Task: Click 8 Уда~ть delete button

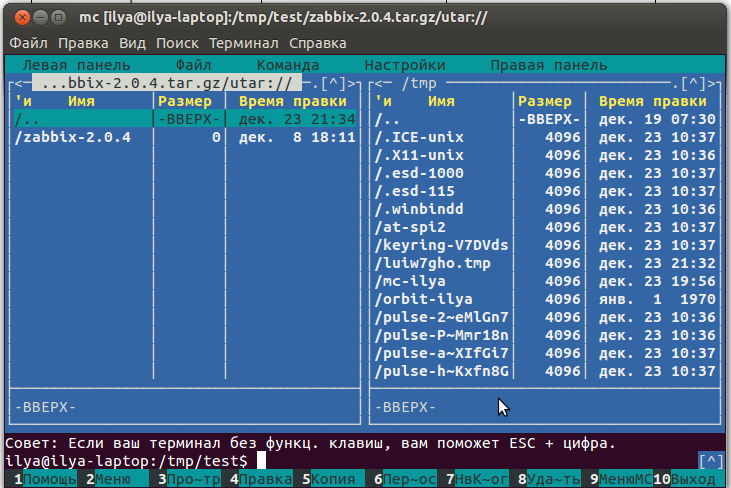Action: coord(549,479)
